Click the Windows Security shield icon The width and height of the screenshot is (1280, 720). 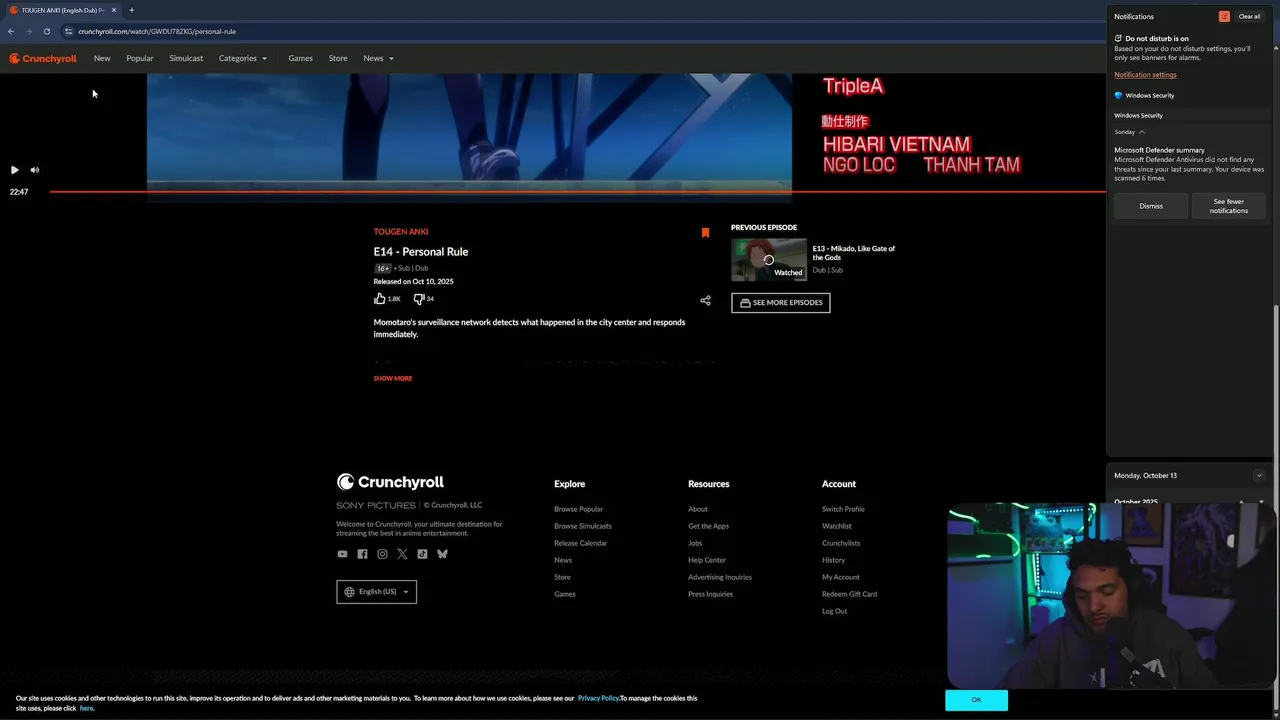(1118, 95)
